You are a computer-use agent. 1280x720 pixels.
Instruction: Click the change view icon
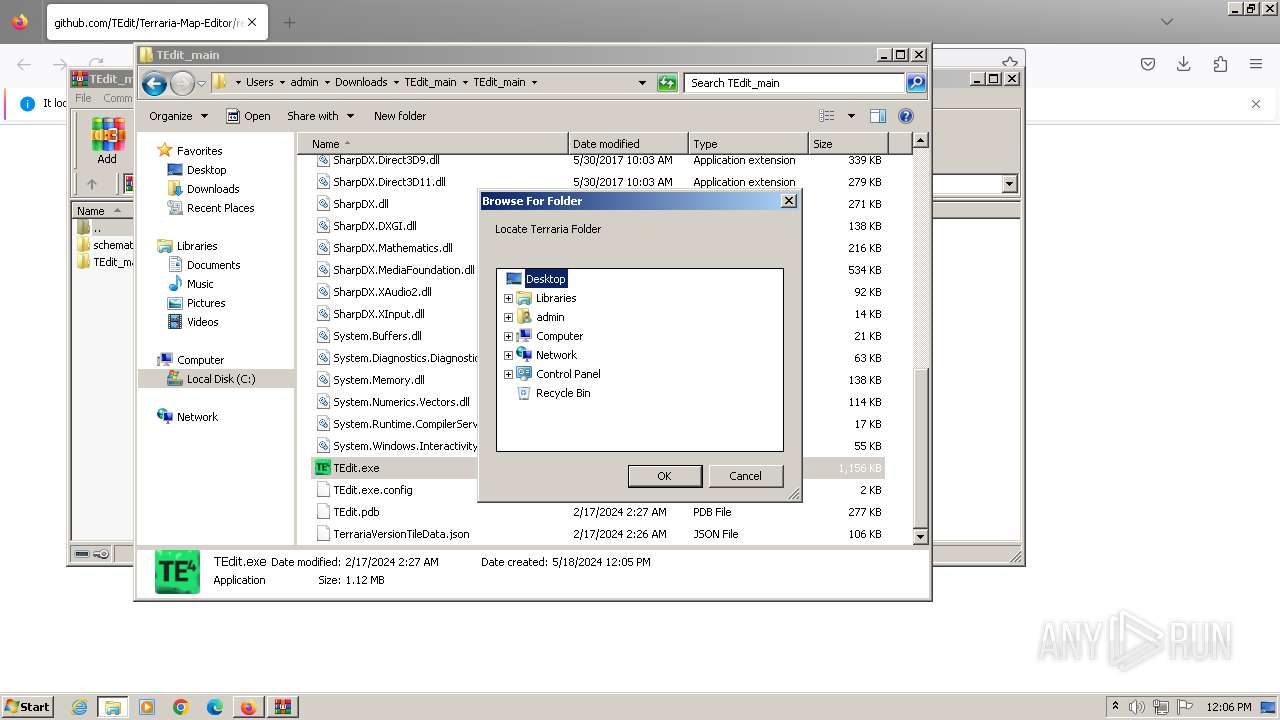[x=827, y=116]
